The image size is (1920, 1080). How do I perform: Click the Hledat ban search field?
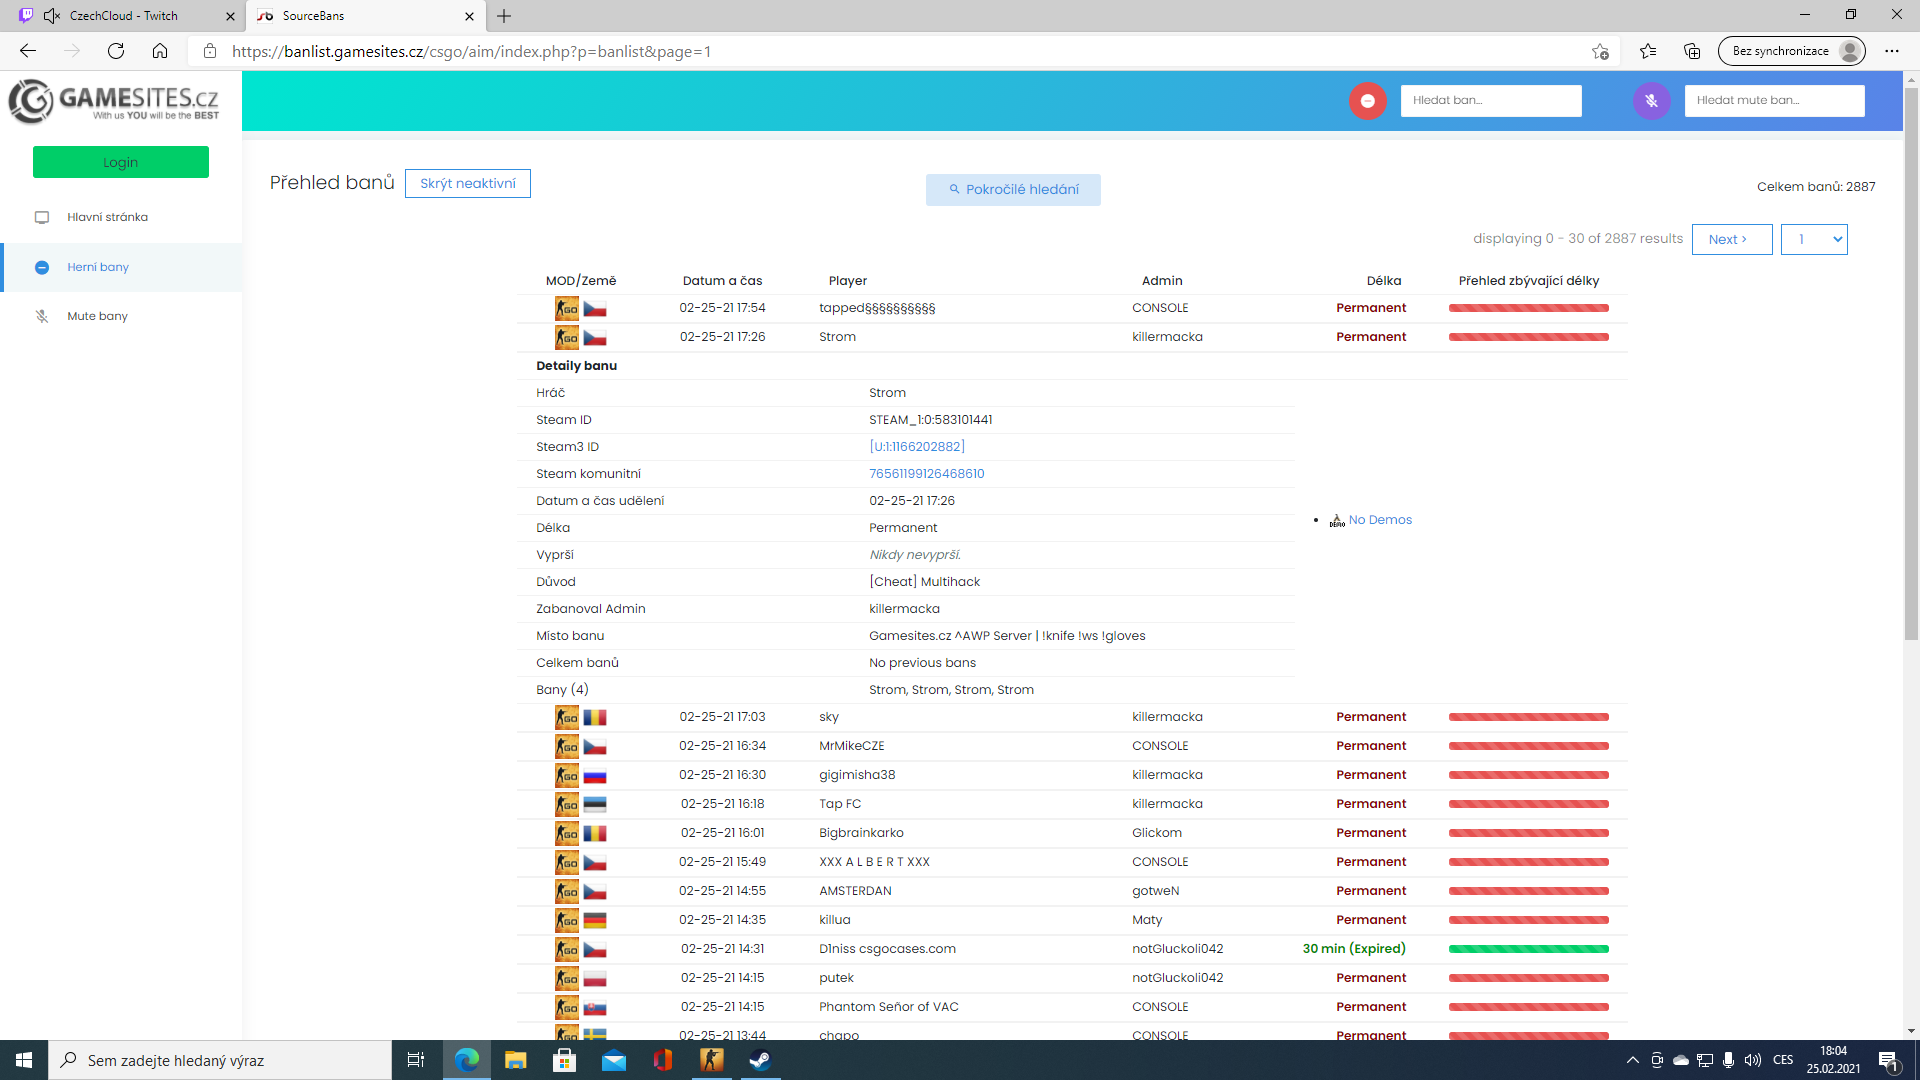[1490, 100]
